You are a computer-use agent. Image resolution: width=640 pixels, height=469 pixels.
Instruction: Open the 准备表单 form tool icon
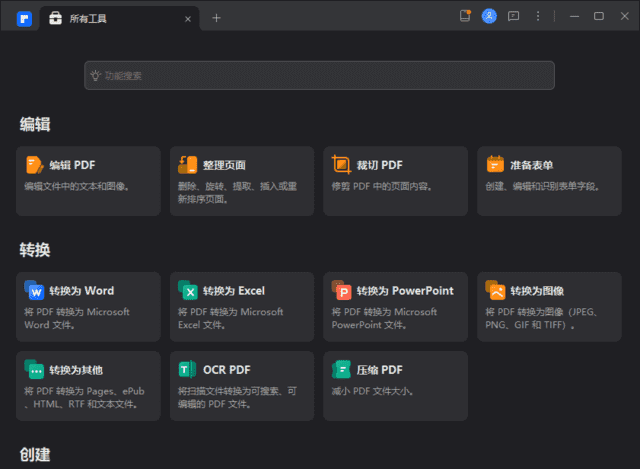(x=495, y=165)
